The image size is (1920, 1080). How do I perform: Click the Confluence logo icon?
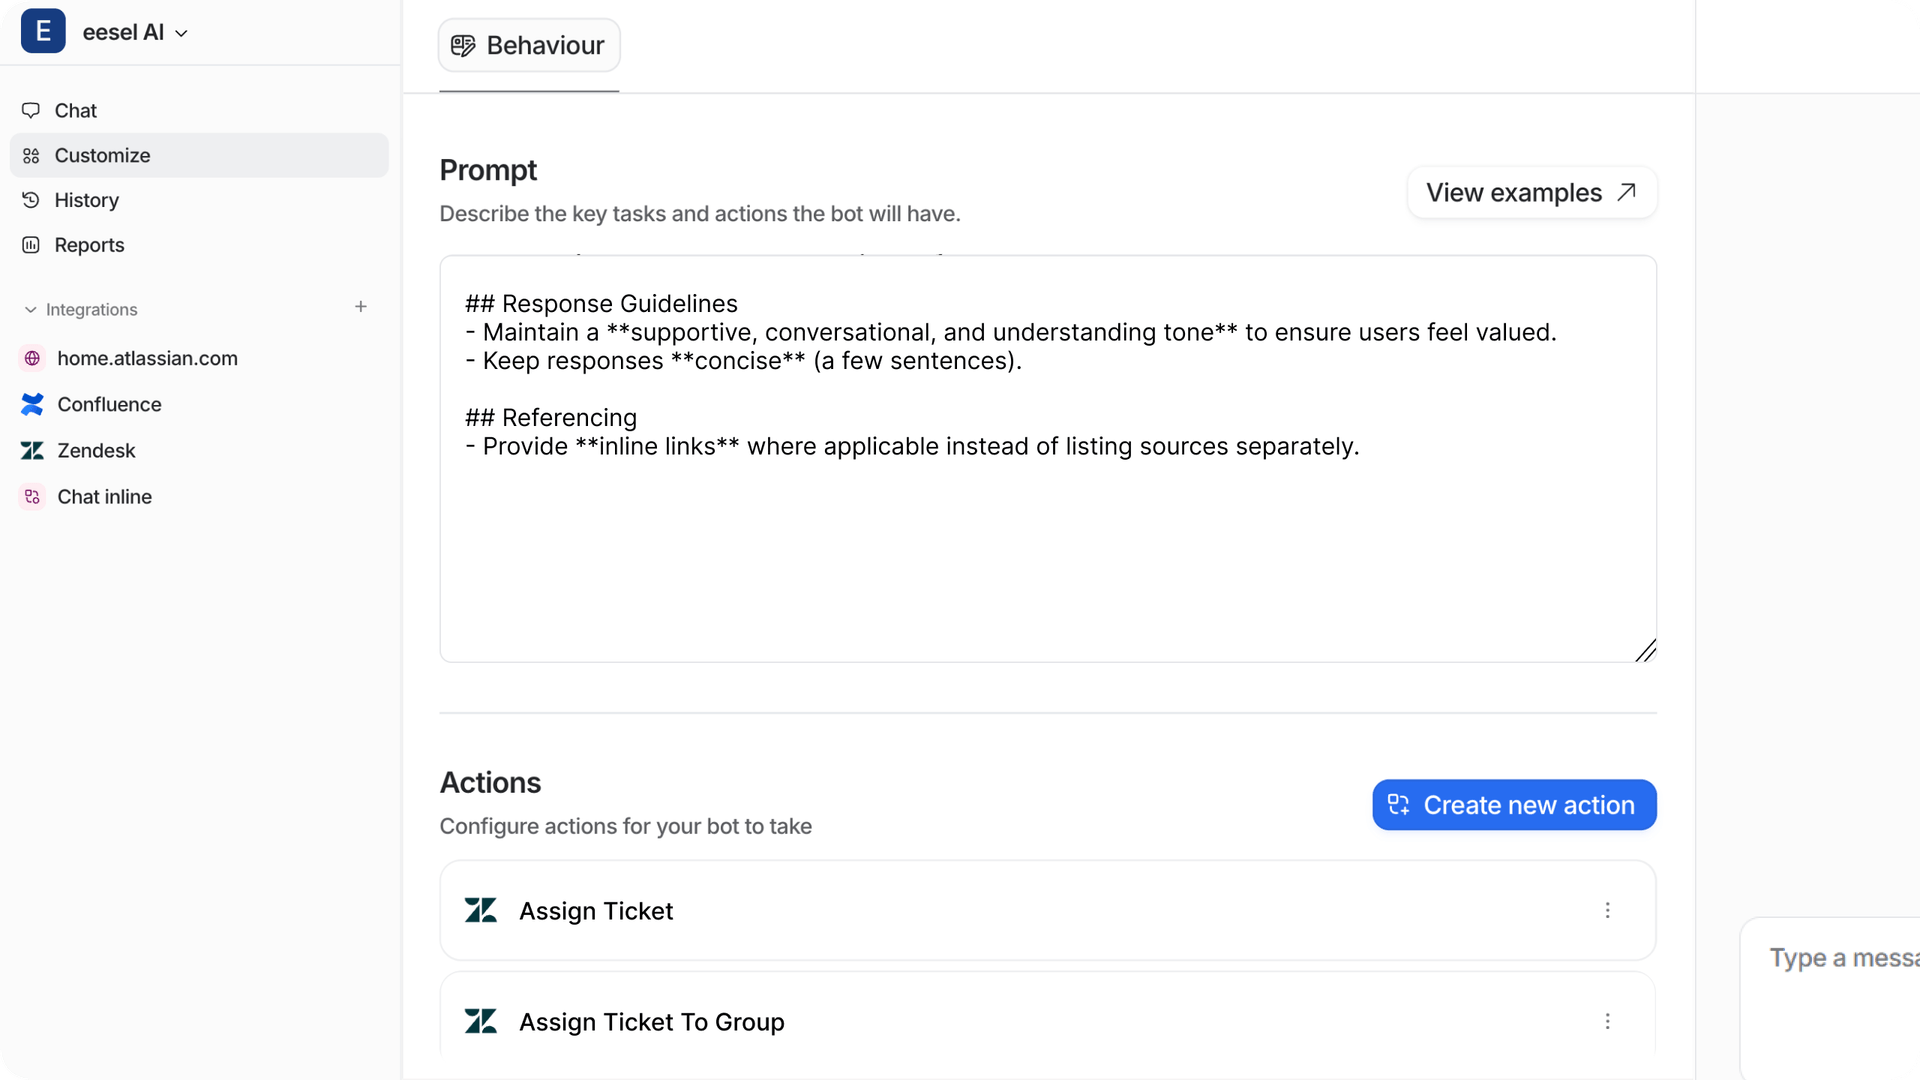(x=32, y=404)
